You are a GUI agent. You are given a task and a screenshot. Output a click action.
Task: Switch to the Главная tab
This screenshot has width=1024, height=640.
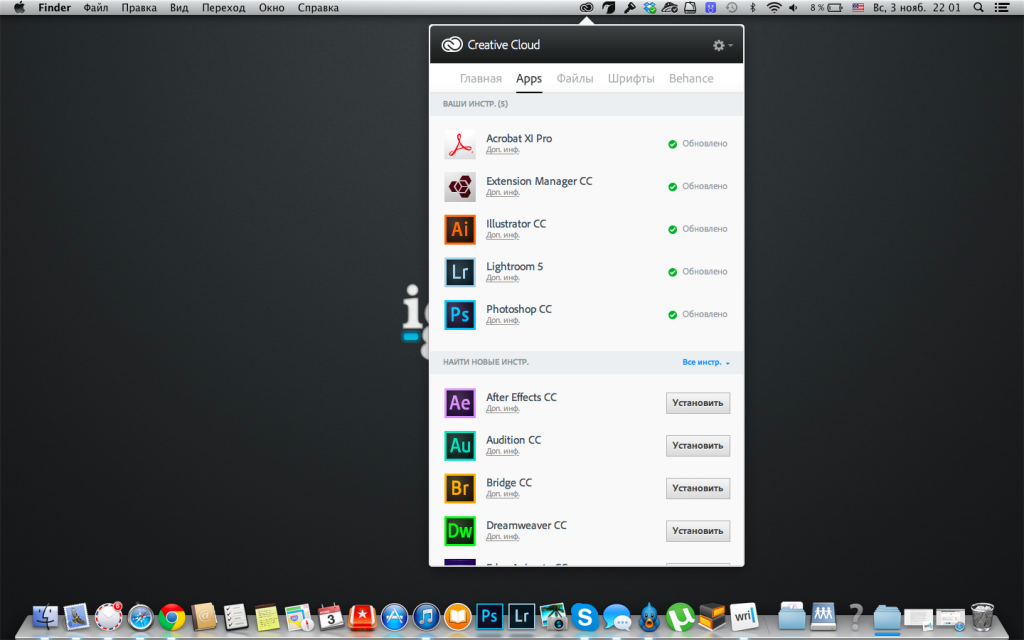[x=481, y=78]
